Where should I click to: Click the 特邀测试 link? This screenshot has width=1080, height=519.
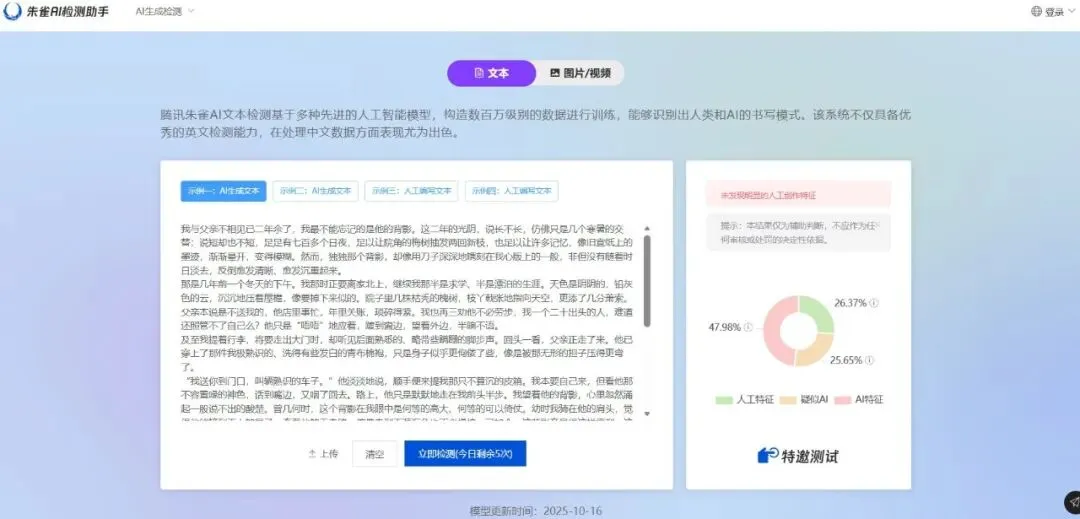click(798, 456)
